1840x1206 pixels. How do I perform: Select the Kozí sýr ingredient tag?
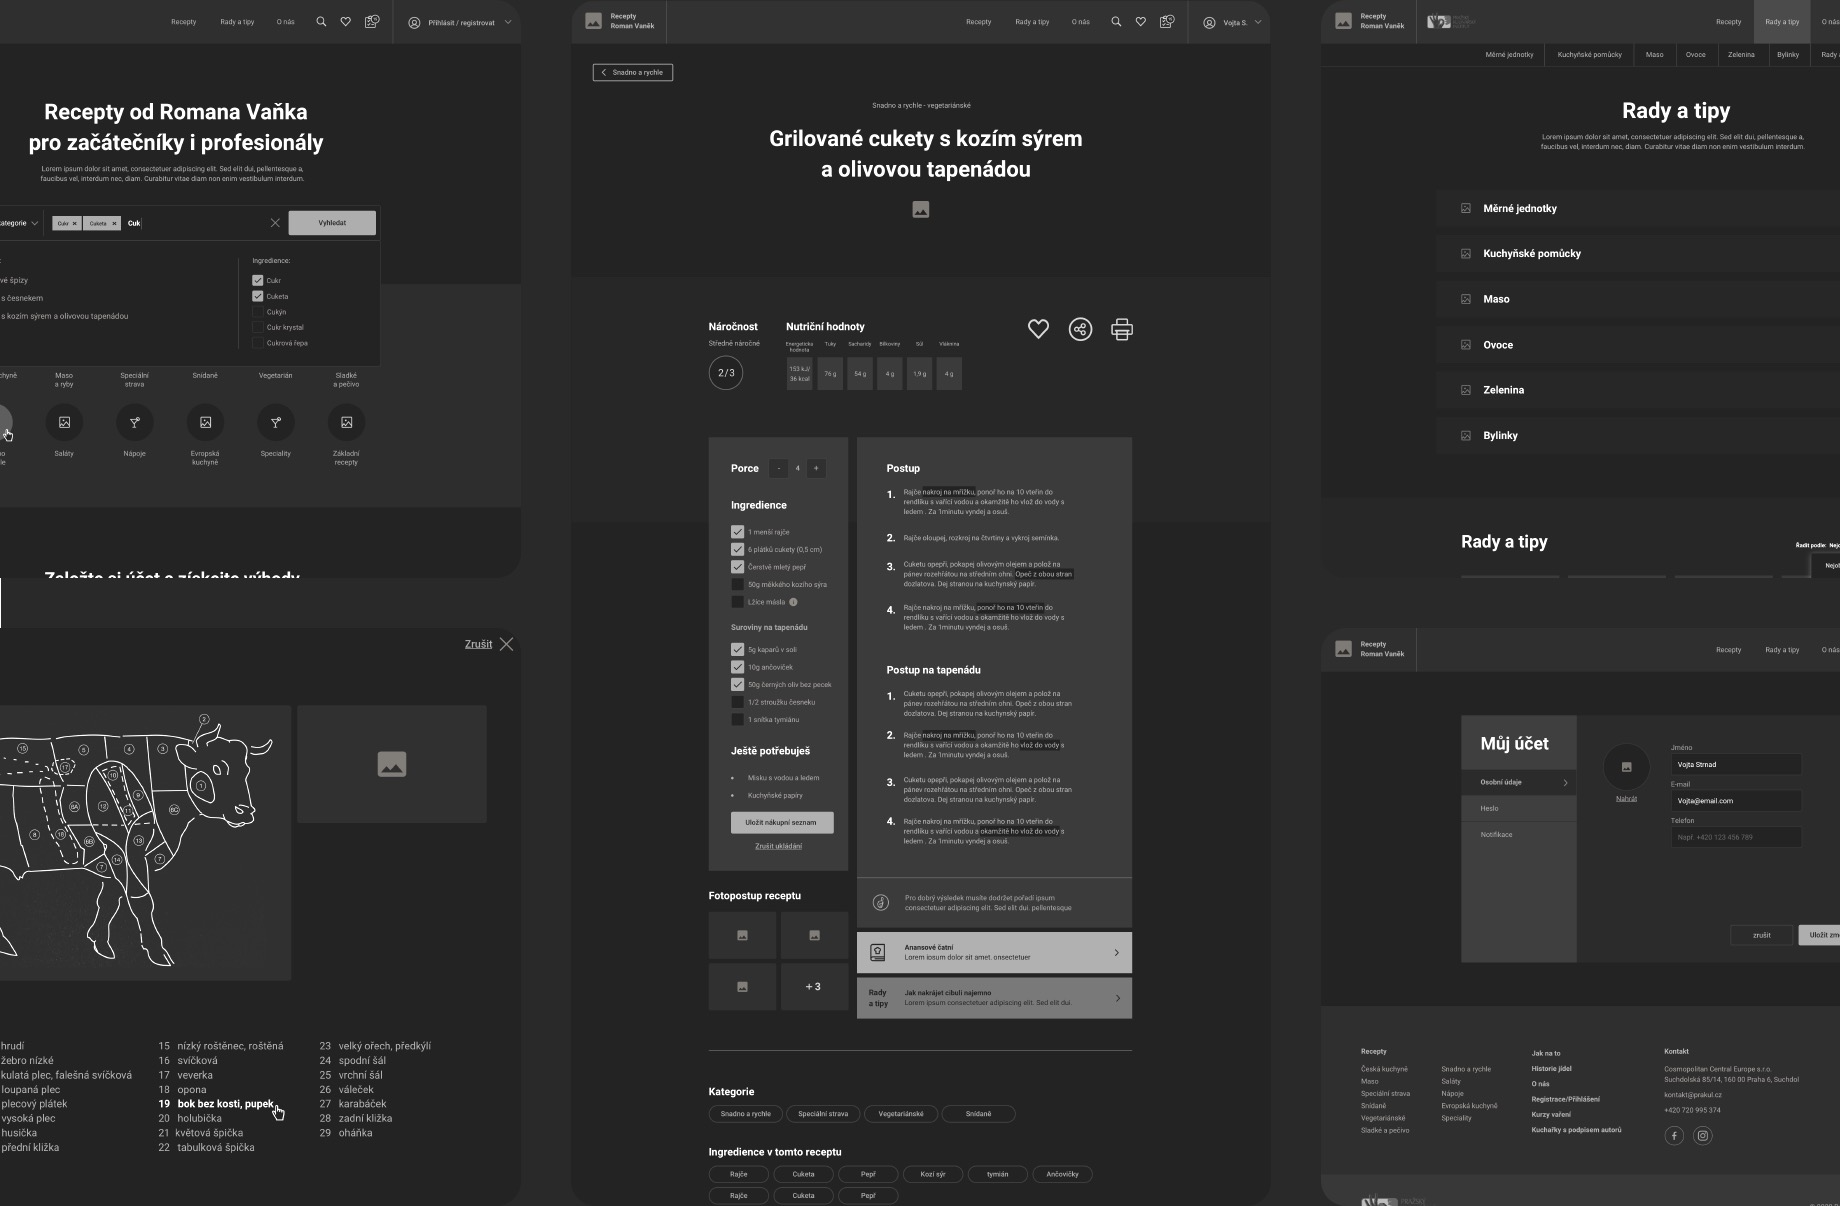pyautogui.click(x=933, y=1174)
